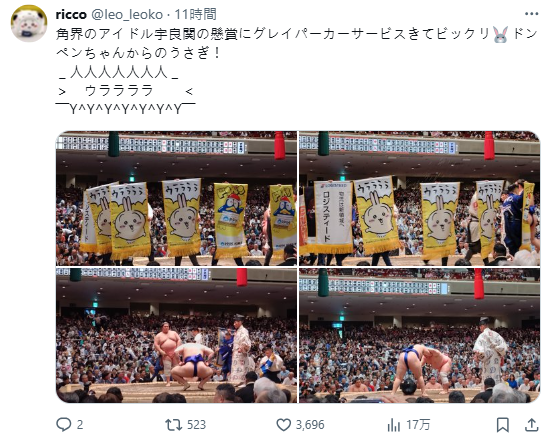Click the reply count number 2
Viewport: 555px width, 437px height.
[80, 425]
